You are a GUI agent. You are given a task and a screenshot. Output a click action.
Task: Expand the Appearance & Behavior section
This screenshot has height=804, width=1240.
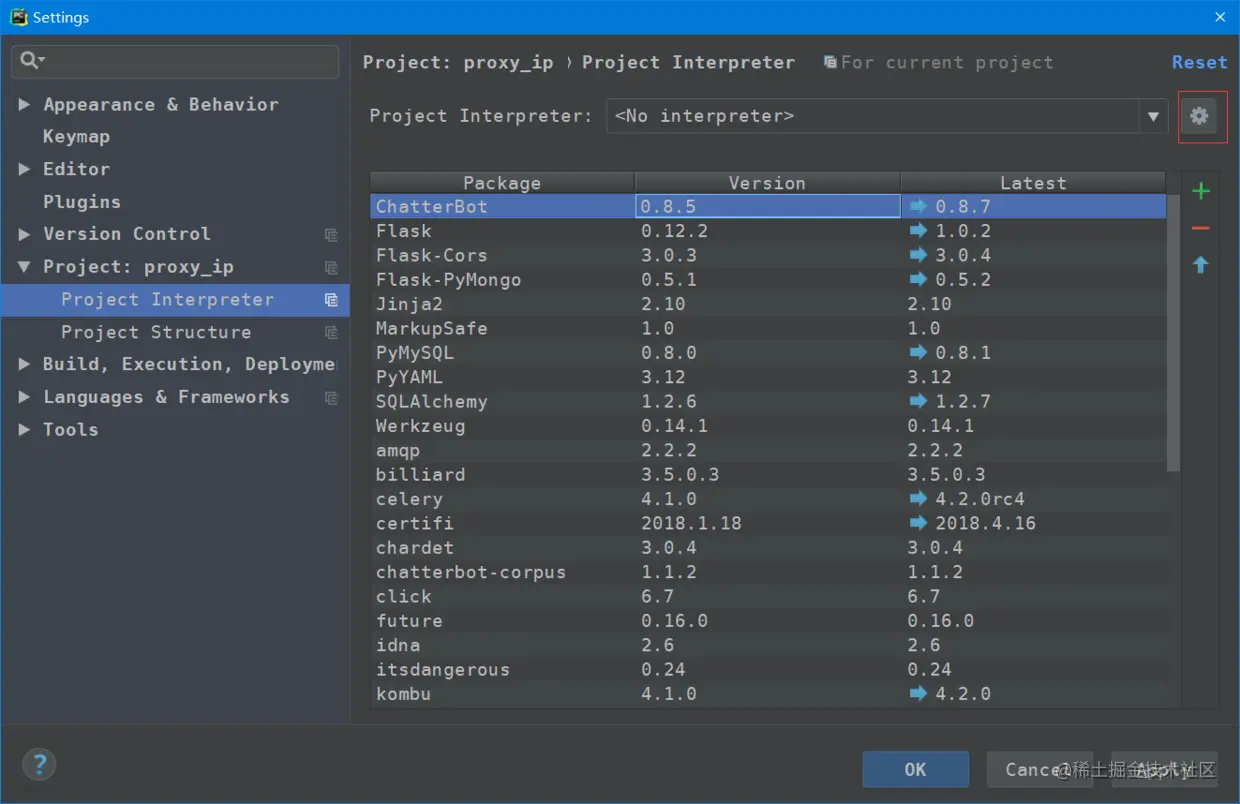click(x=24, y=104)
